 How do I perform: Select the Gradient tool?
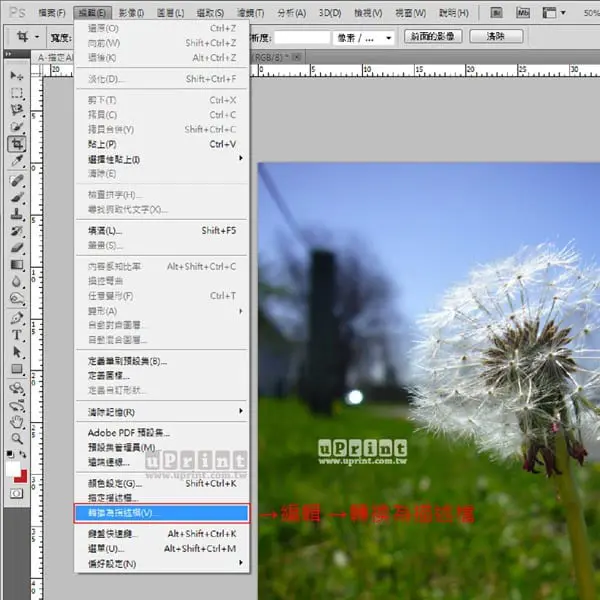[16, 265]
